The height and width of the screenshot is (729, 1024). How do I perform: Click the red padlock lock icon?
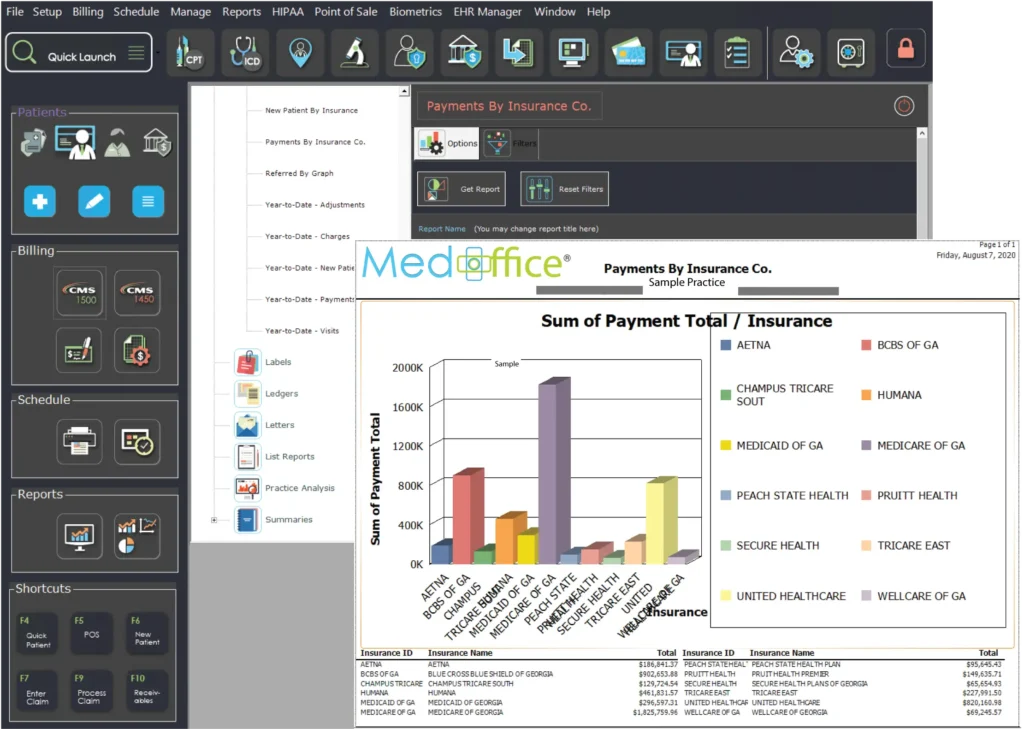(906, 49)
